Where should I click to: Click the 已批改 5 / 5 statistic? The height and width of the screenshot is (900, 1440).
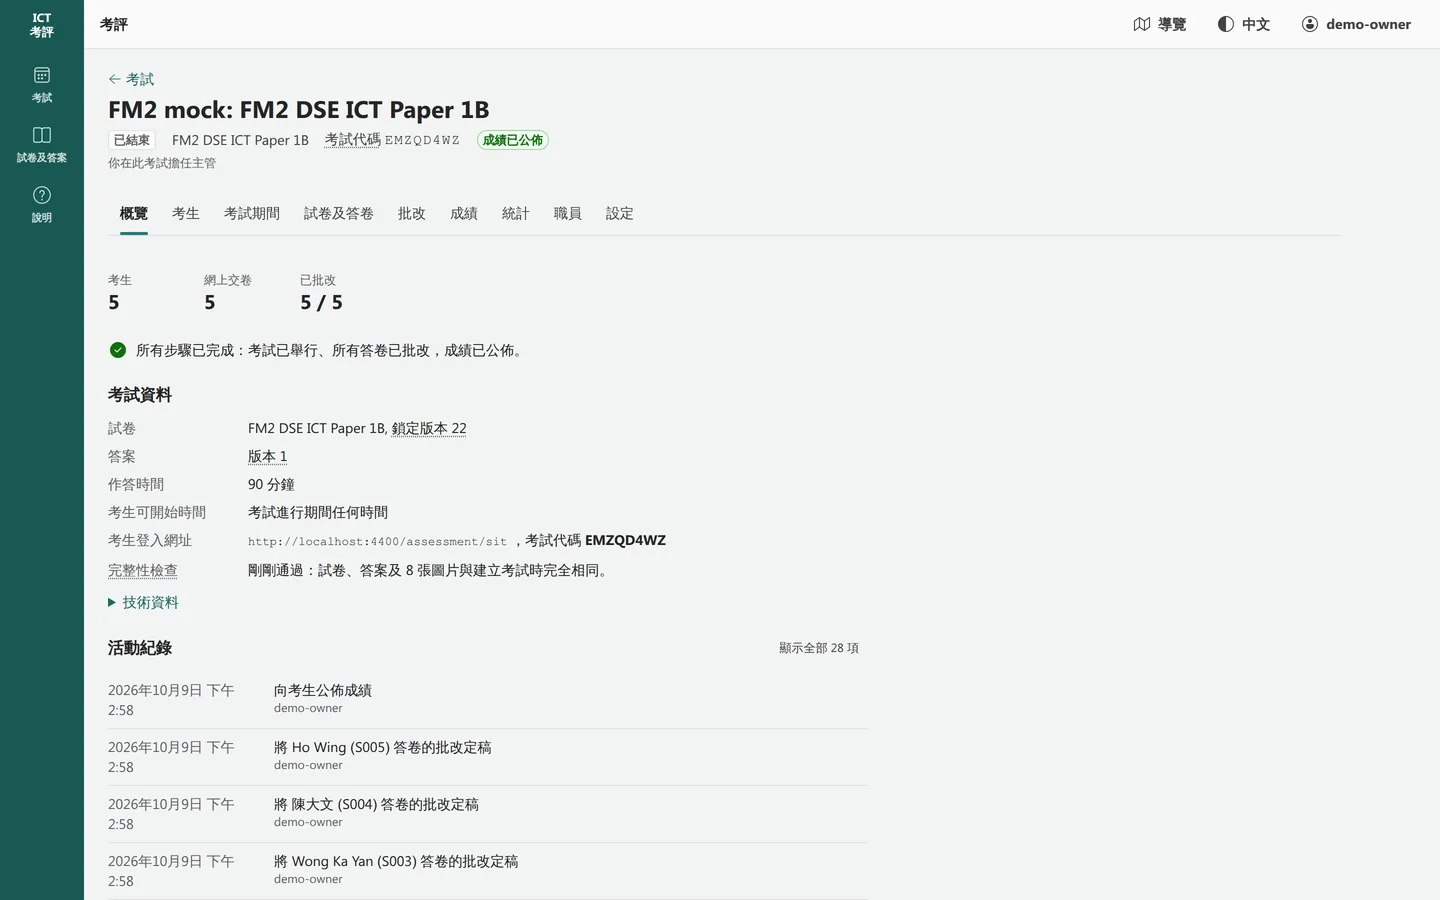[321, 293]
